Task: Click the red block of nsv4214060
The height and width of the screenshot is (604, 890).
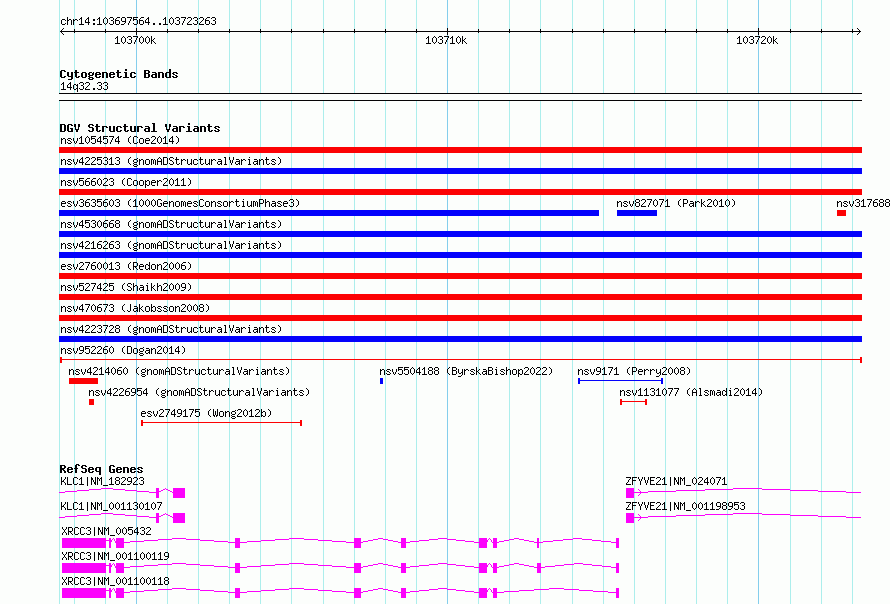Action: (83, 381)
